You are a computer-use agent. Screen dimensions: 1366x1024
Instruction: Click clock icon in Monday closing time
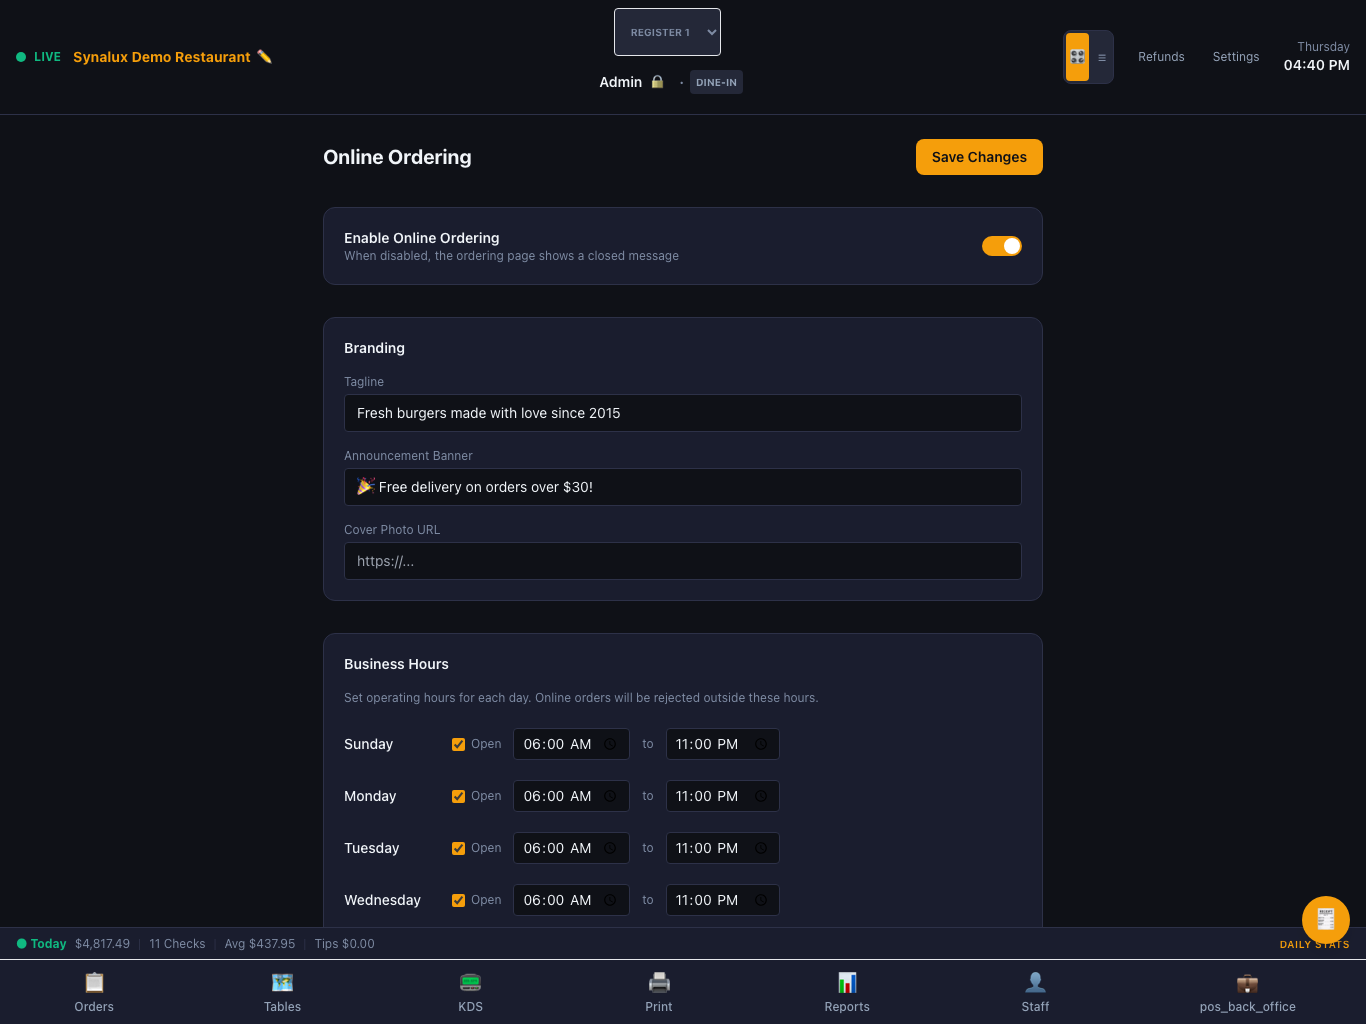point(761,796)
